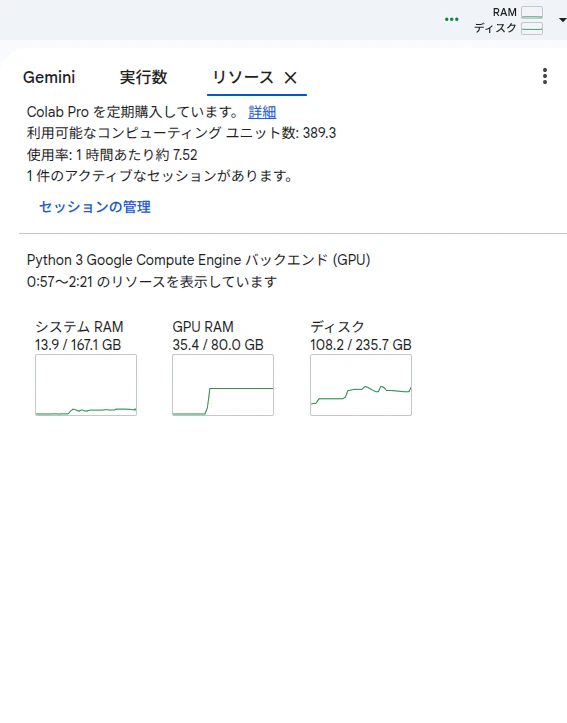Click 利用可能なコンピューティング ユニット数: 389.3
567x723 pixels.
coord(182,133)
